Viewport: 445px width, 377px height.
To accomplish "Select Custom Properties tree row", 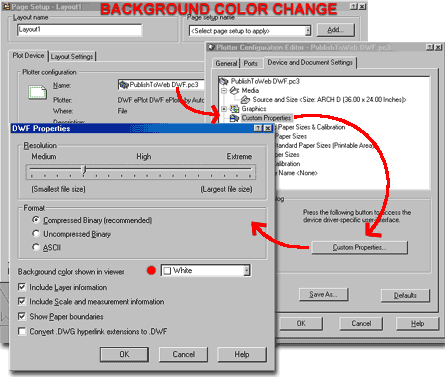I will [x=266, y=118].
